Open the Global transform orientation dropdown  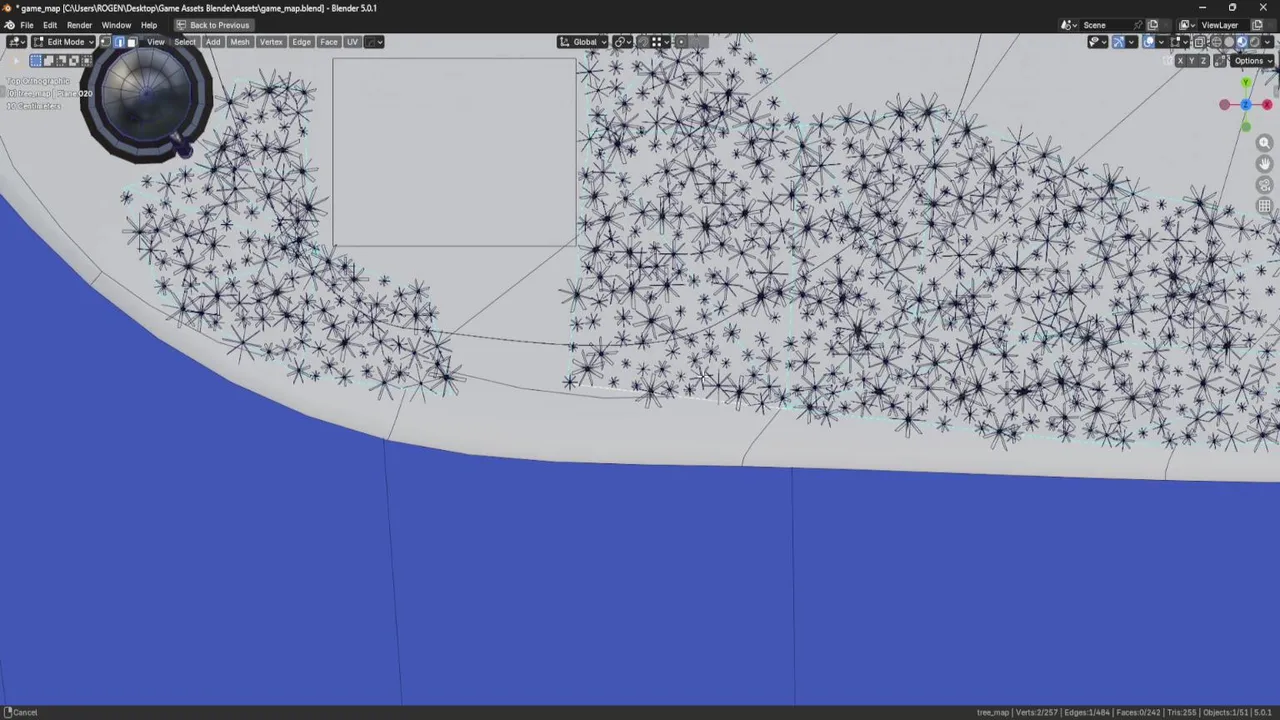coord(582,42)
